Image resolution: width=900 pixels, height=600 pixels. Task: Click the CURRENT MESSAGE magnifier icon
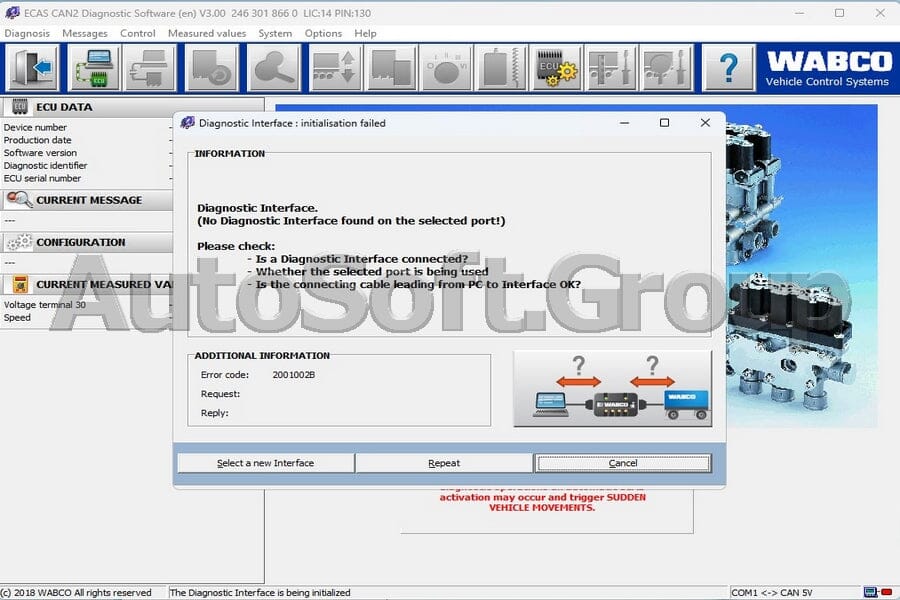19,200
